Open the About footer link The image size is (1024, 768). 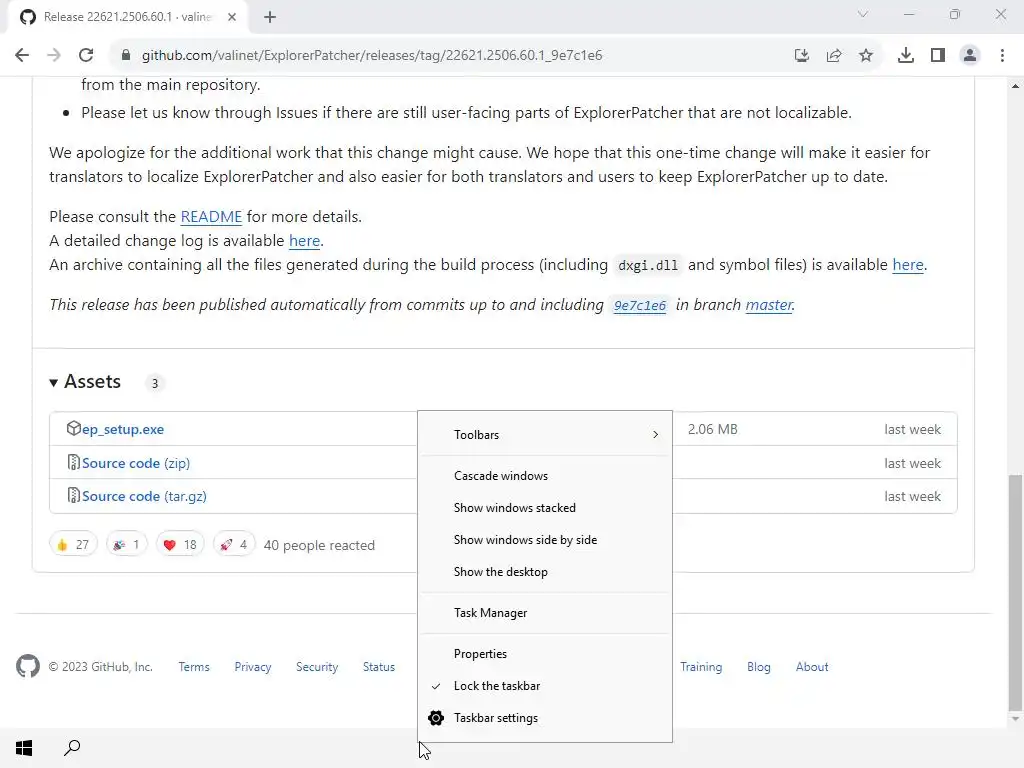pyautogui.click(x=812, y=667)
